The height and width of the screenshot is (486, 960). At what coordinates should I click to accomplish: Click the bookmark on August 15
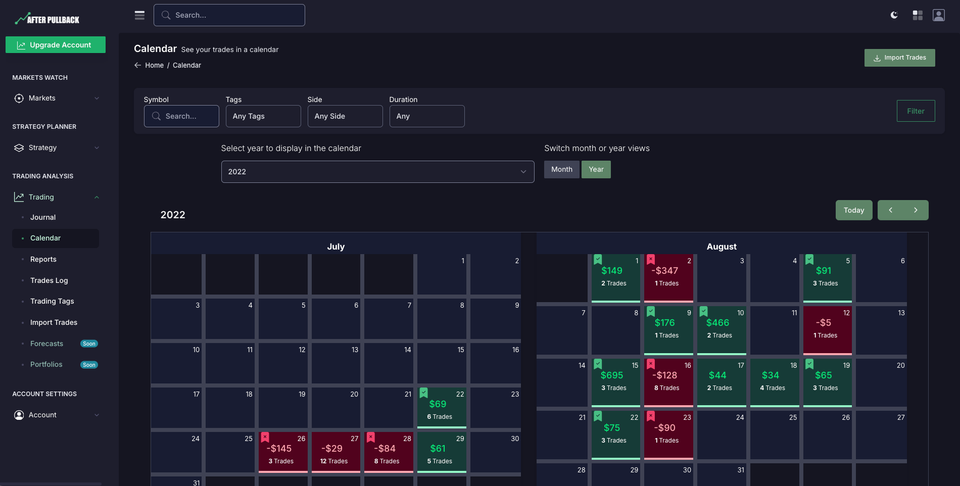pos(598,365)
